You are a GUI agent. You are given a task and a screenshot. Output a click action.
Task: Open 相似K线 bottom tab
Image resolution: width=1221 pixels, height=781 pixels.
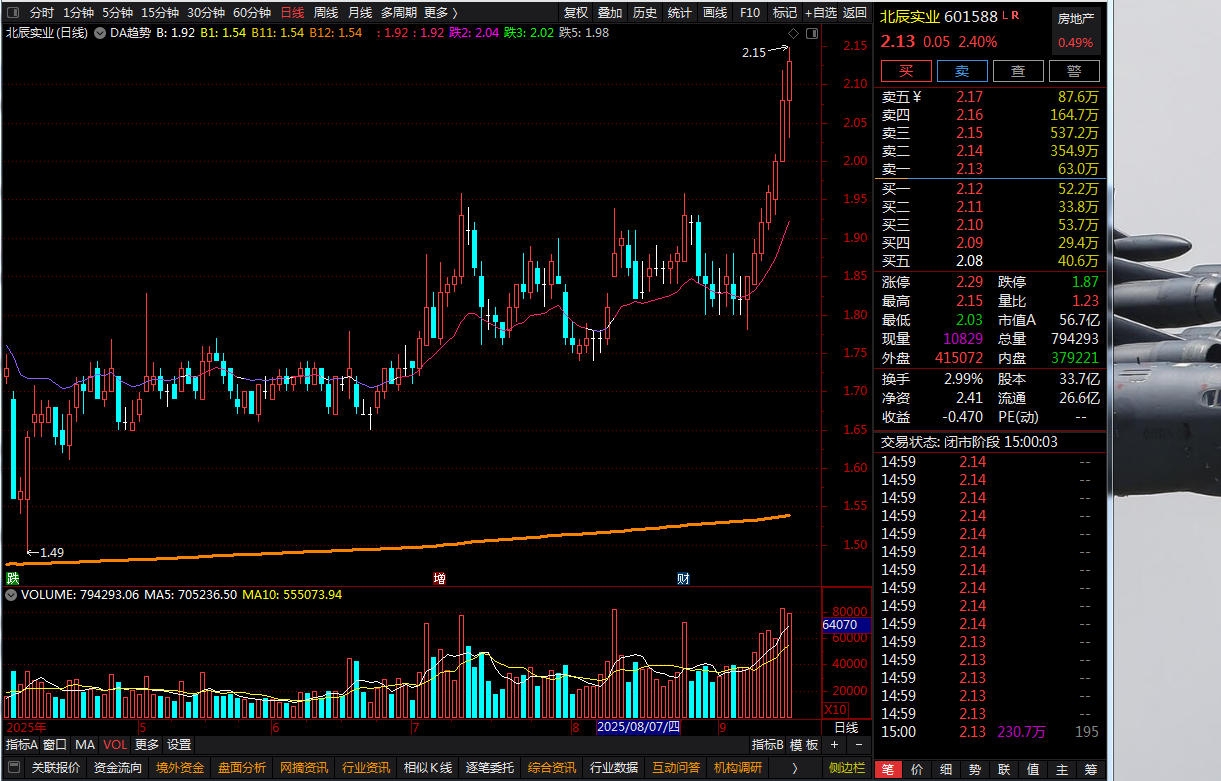point(428,768)
